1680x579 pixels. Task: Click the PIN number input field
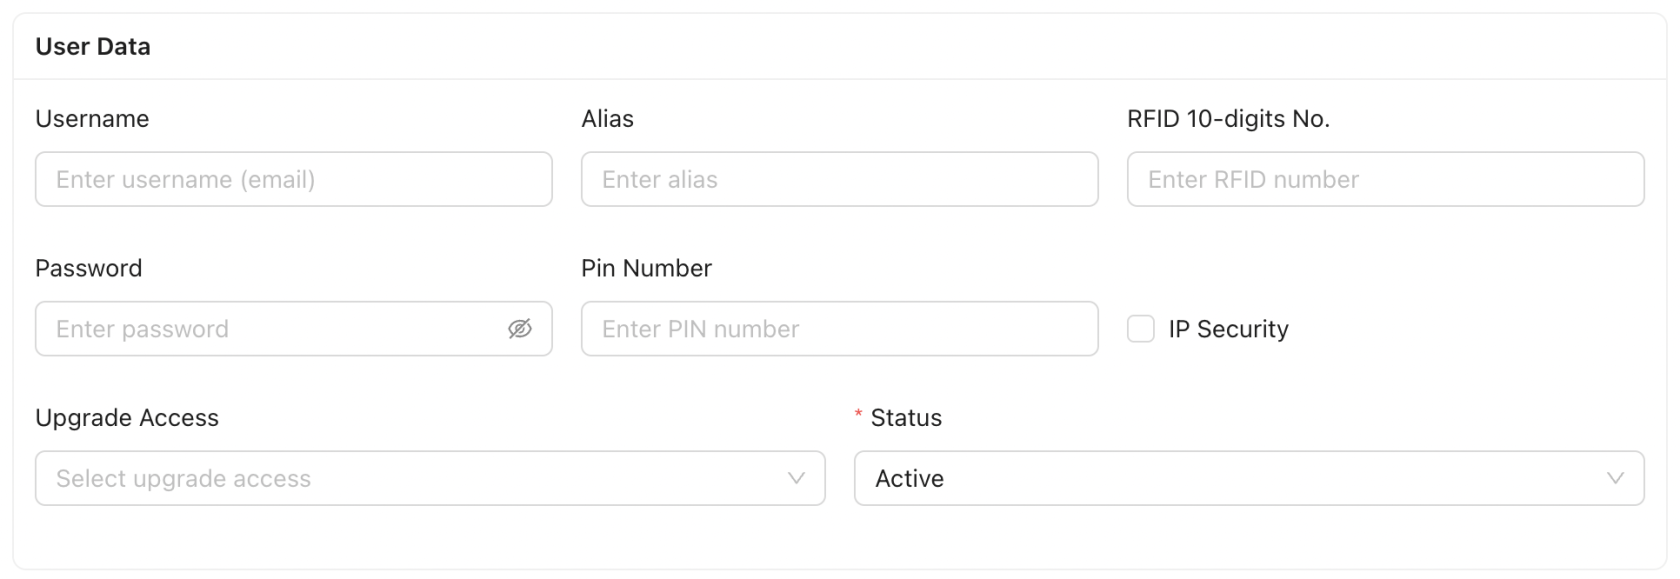[x=839, y=329]
